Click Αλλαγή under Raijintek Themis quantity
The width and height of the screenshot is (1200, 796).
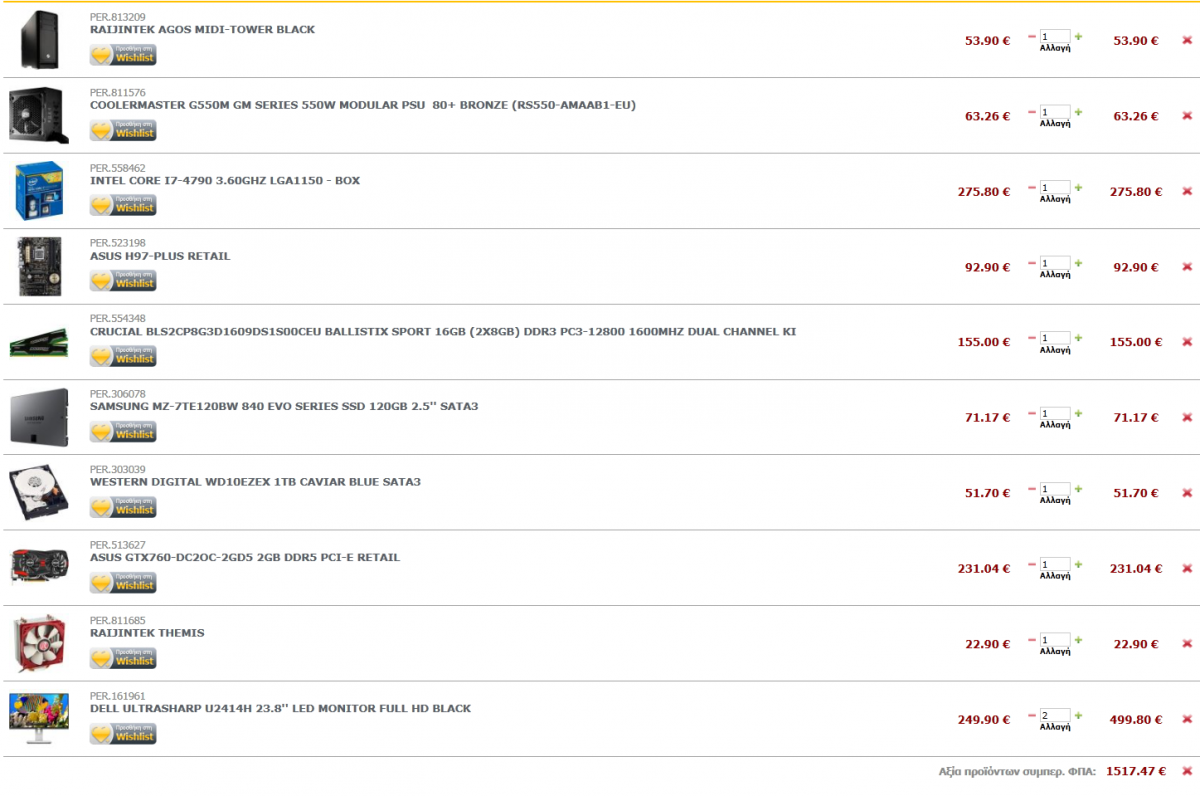(x=1055, y=651)
